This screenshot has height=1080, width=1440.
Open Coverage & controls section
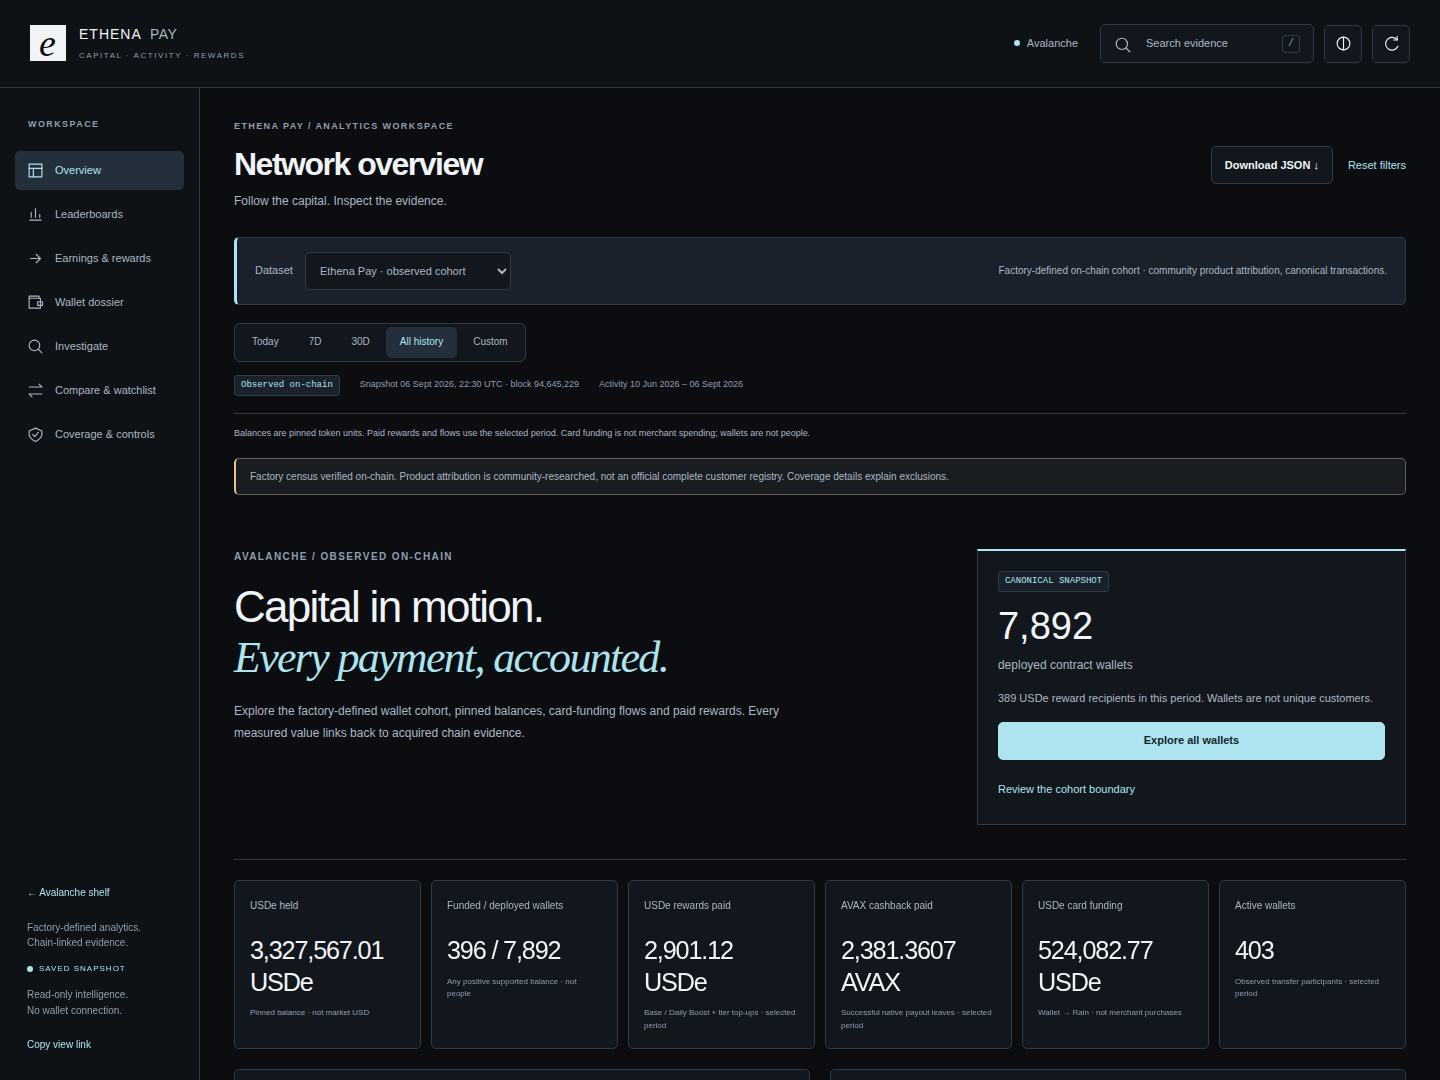tap(99, 434)
